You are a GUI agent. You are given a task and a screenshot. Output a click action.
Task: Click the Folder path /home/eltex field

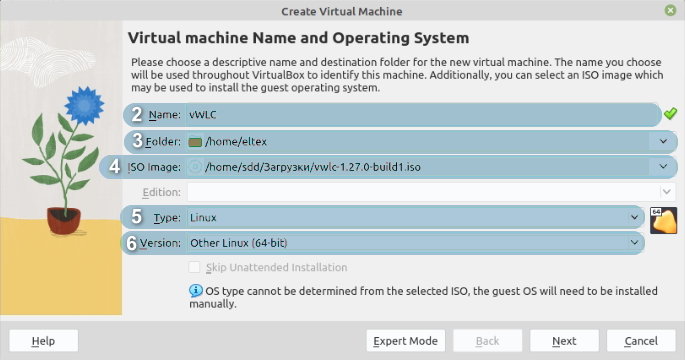pyautogui.click(x=432, y=142)
